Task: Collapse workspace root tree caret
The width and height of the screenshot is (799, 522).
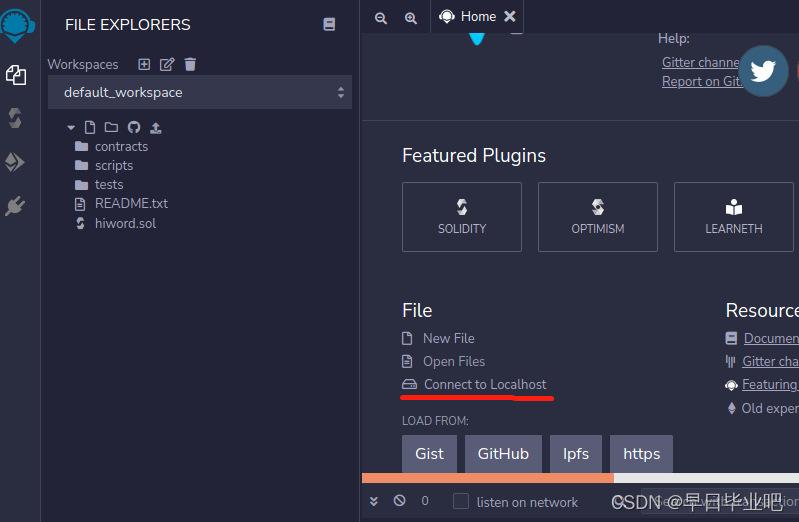Action: (x=71, y=127)
